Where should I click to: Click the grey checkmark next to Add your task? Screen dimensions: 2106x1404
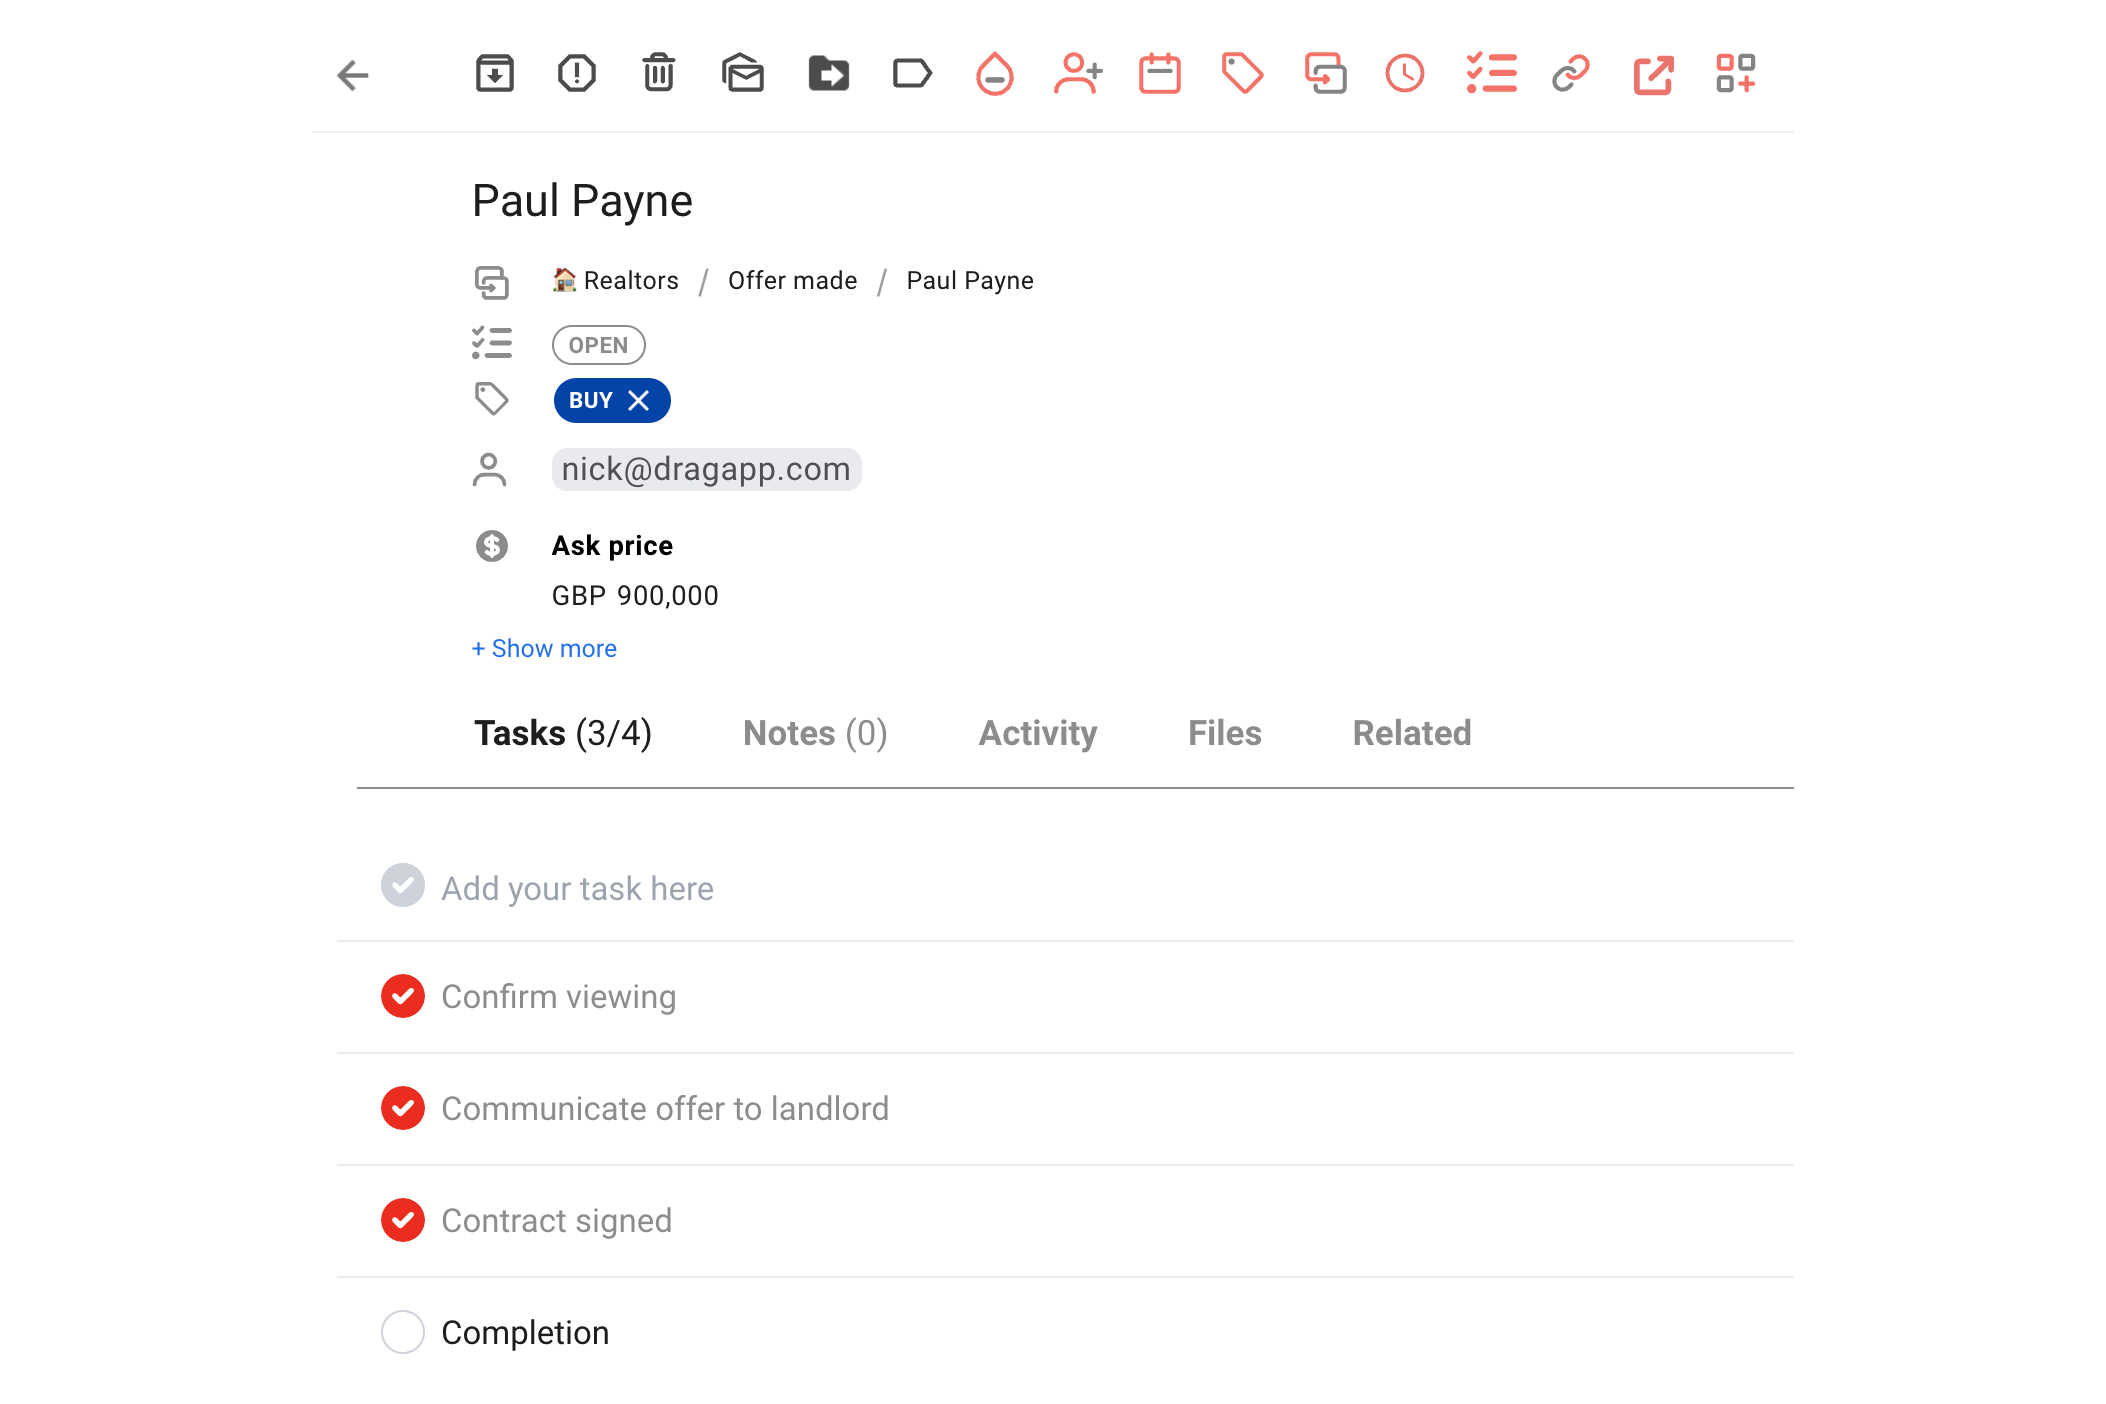tap(403, 886)
